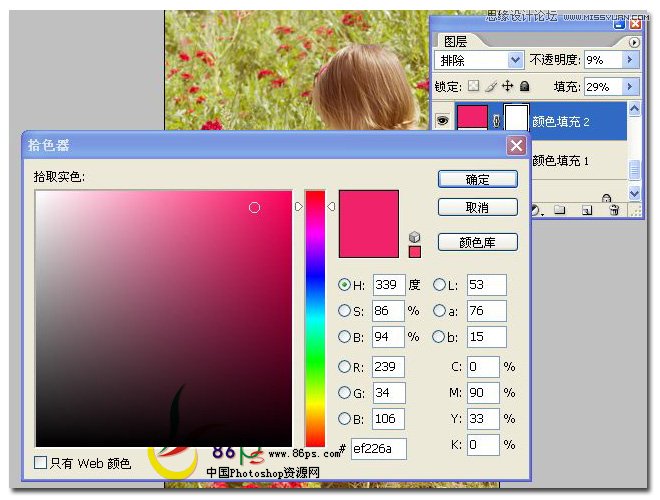Open the 颜色库 color libraries
Screen dimensions: 660x500
(x=478, y=242)
